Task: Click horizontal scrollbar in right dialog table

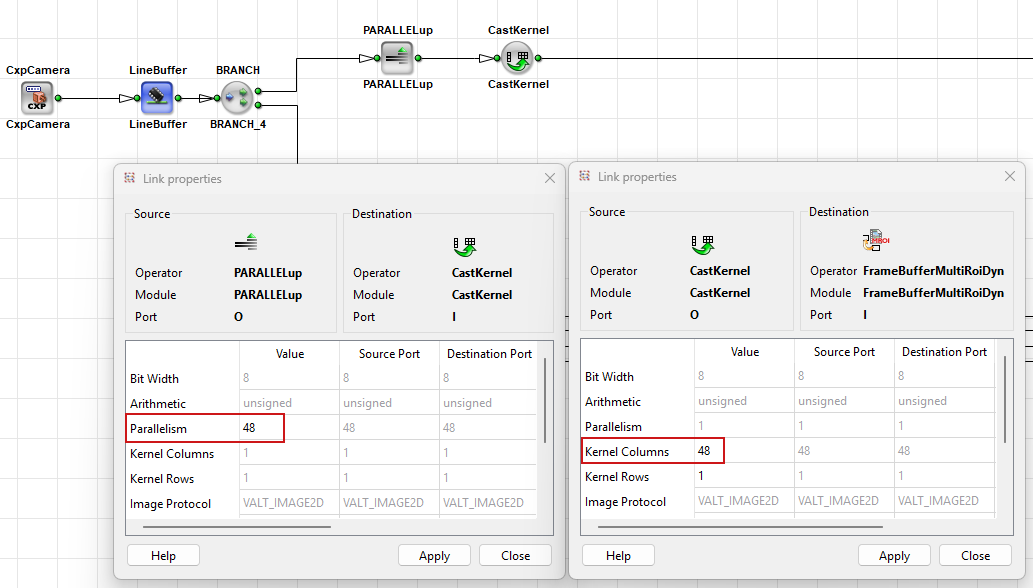Action: [x=740, y=527]
